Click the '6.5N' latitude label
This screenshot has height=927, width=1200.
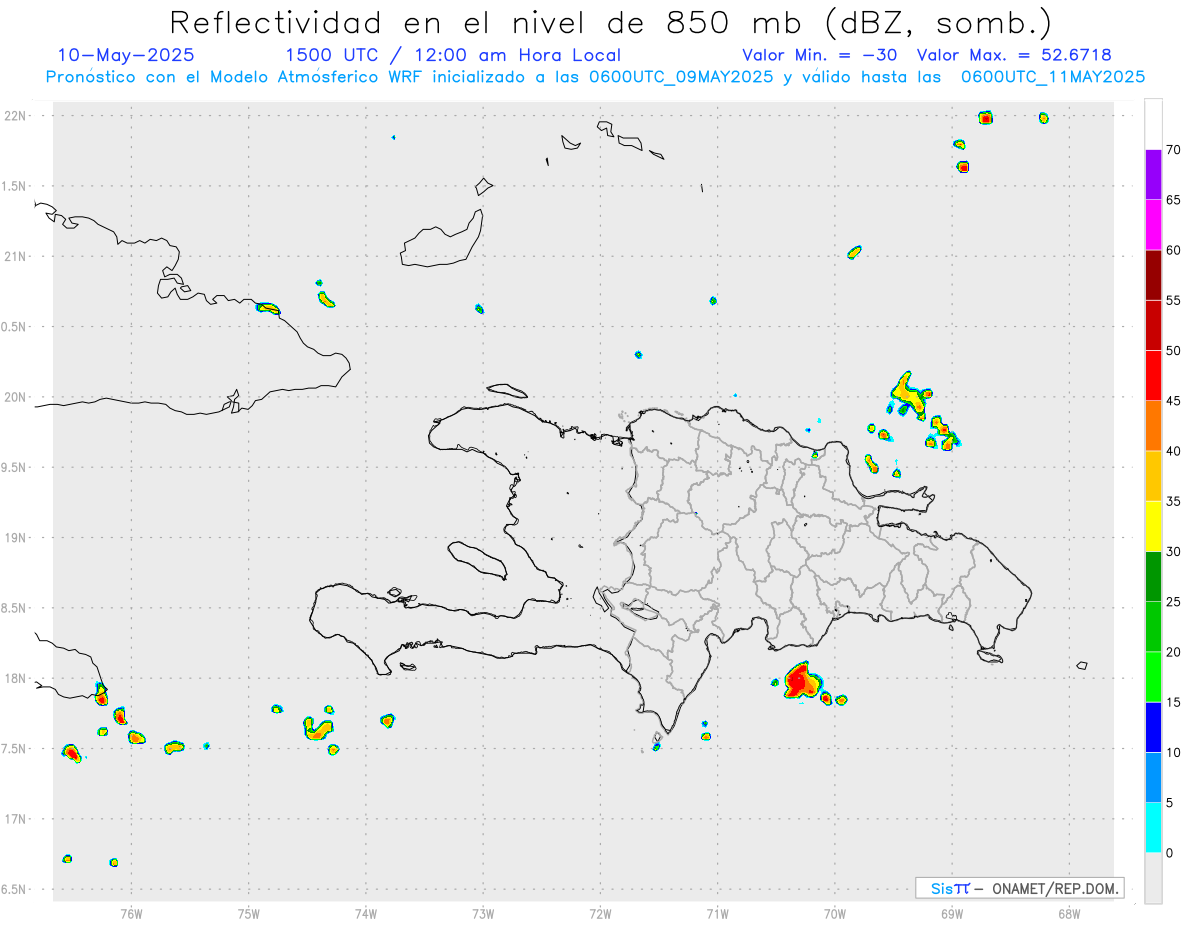point(15,889)
